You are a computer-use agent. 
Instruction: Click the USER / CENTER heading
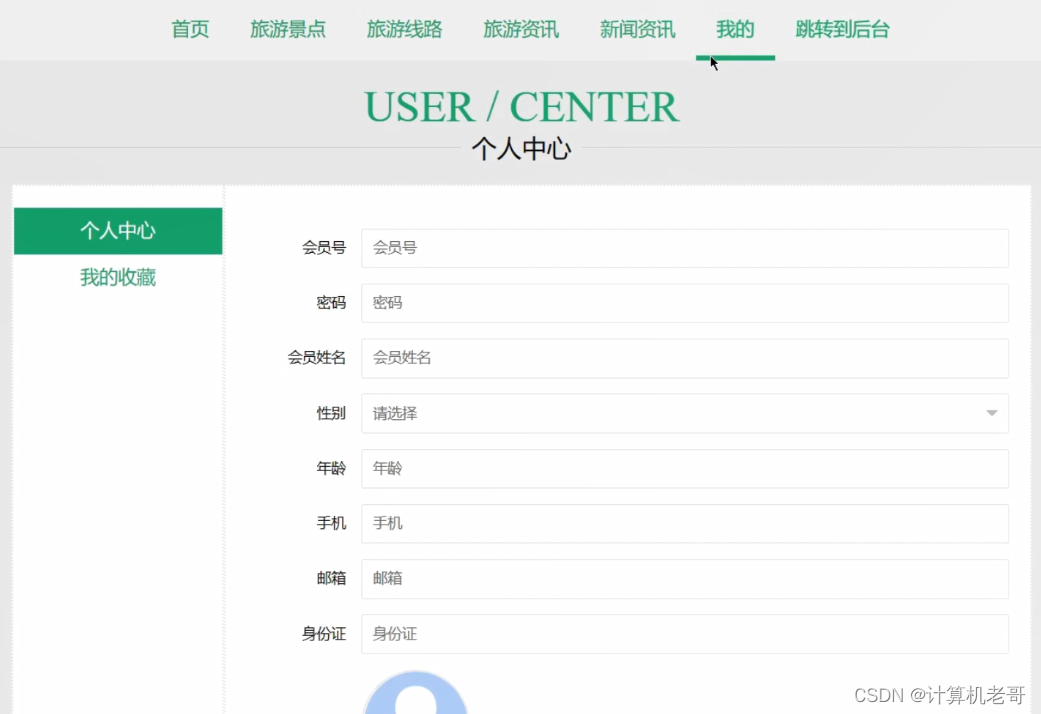[x=522, y=107]
